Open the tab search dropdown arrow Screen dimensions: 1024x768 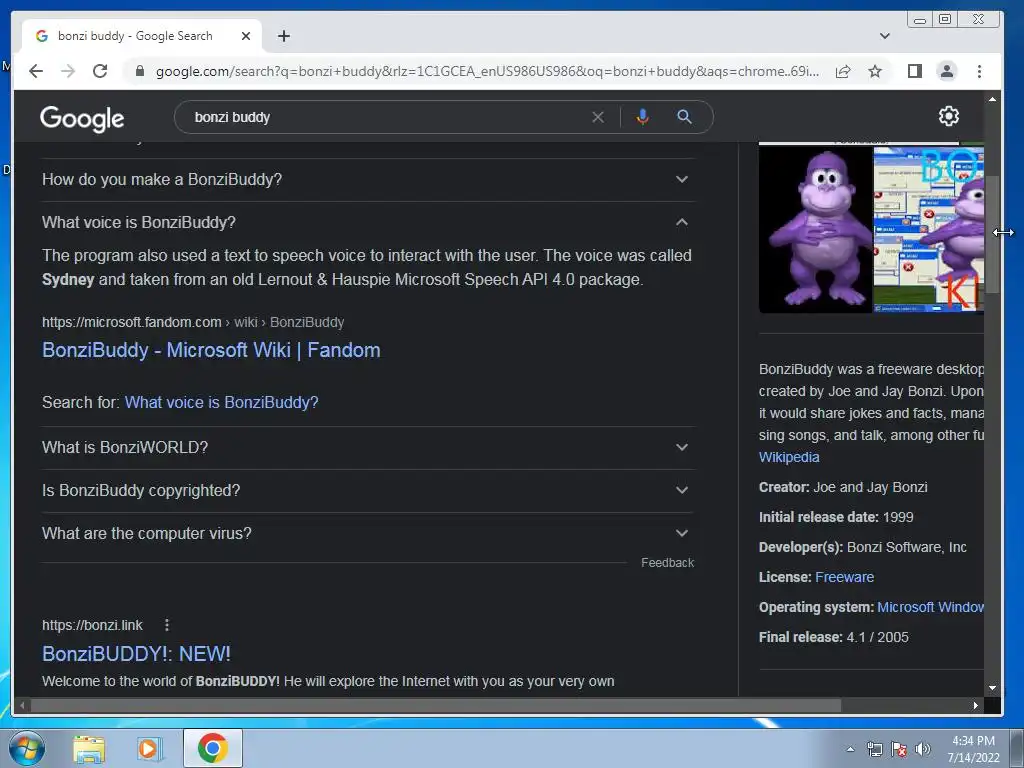[885, 36]
